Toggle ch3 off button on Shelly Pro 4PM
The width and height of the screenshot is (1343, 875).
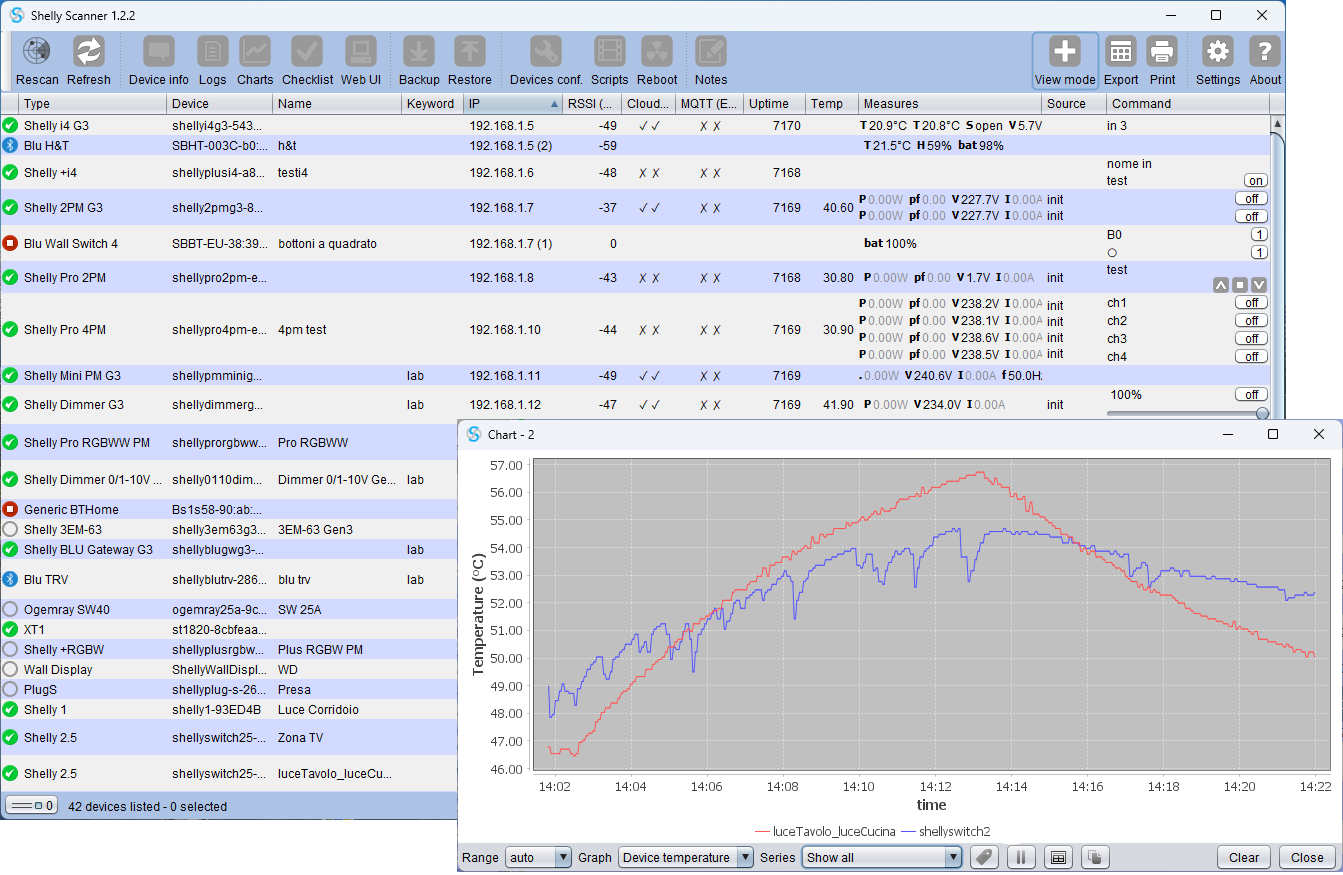pyautogui.click(x=1251, y=338)
